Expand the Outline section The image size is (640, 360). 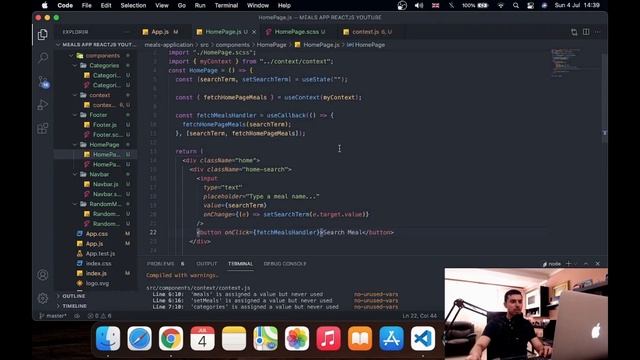point(73,296)
